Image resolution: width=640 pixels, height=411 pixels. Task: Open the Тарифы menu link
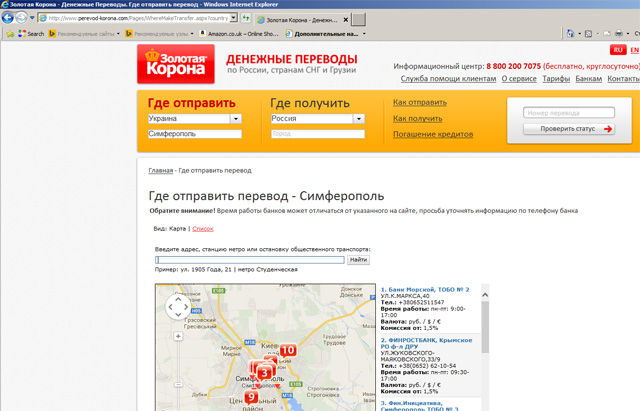(556, 78)
